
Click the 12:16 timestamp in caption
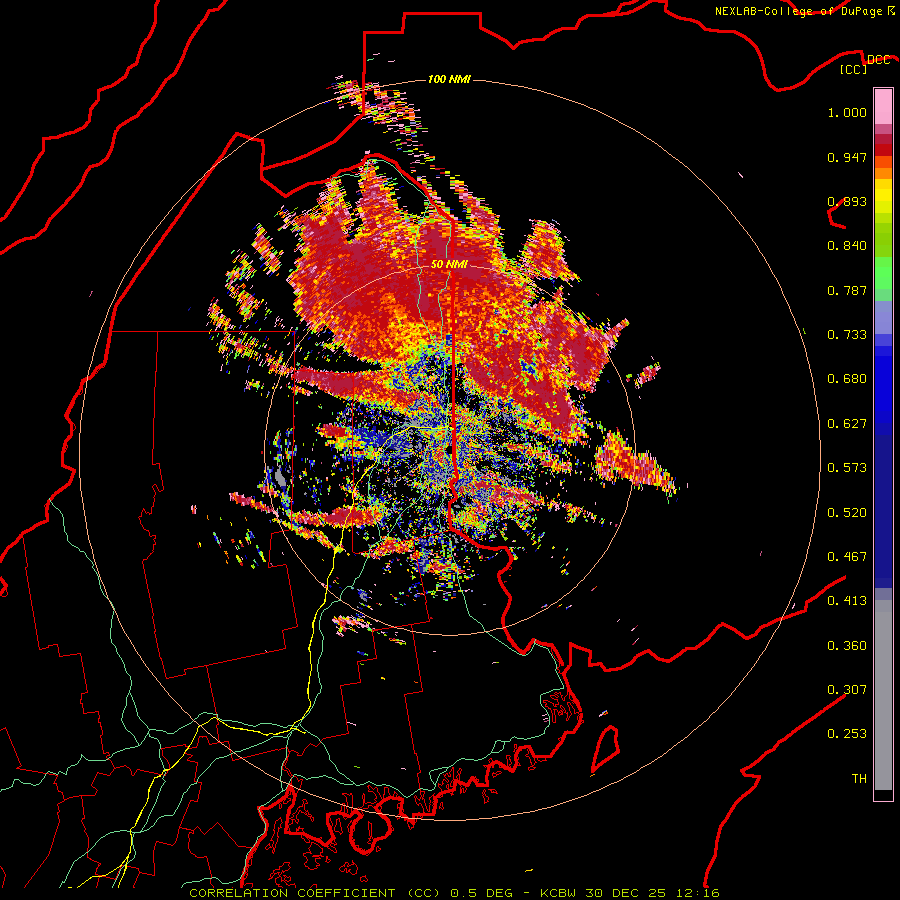click(x=698, y=893)
